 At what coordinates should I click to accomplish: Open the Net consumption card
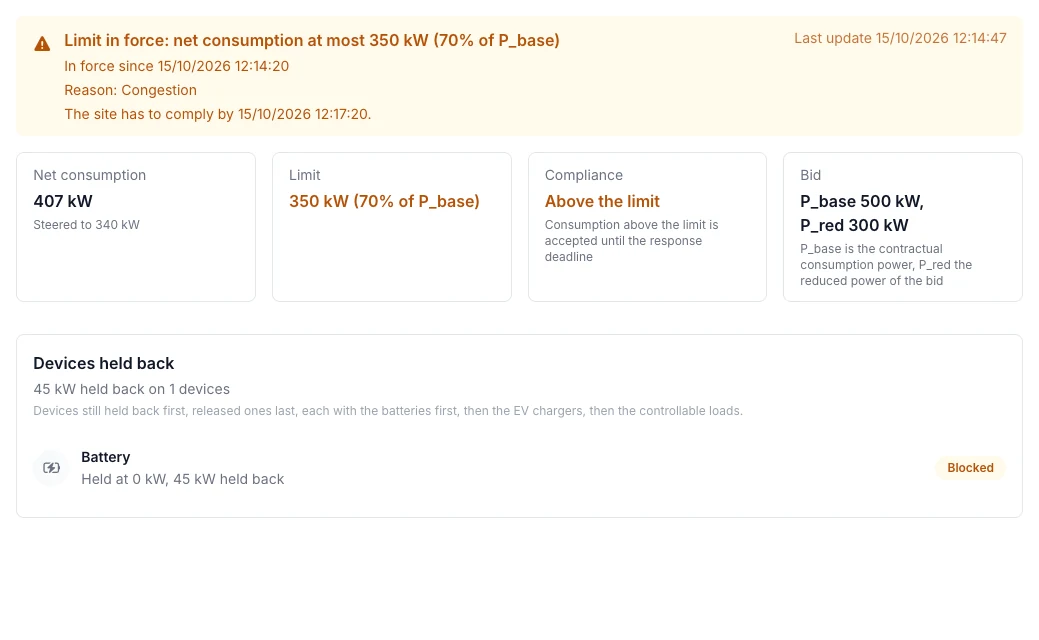136,227
